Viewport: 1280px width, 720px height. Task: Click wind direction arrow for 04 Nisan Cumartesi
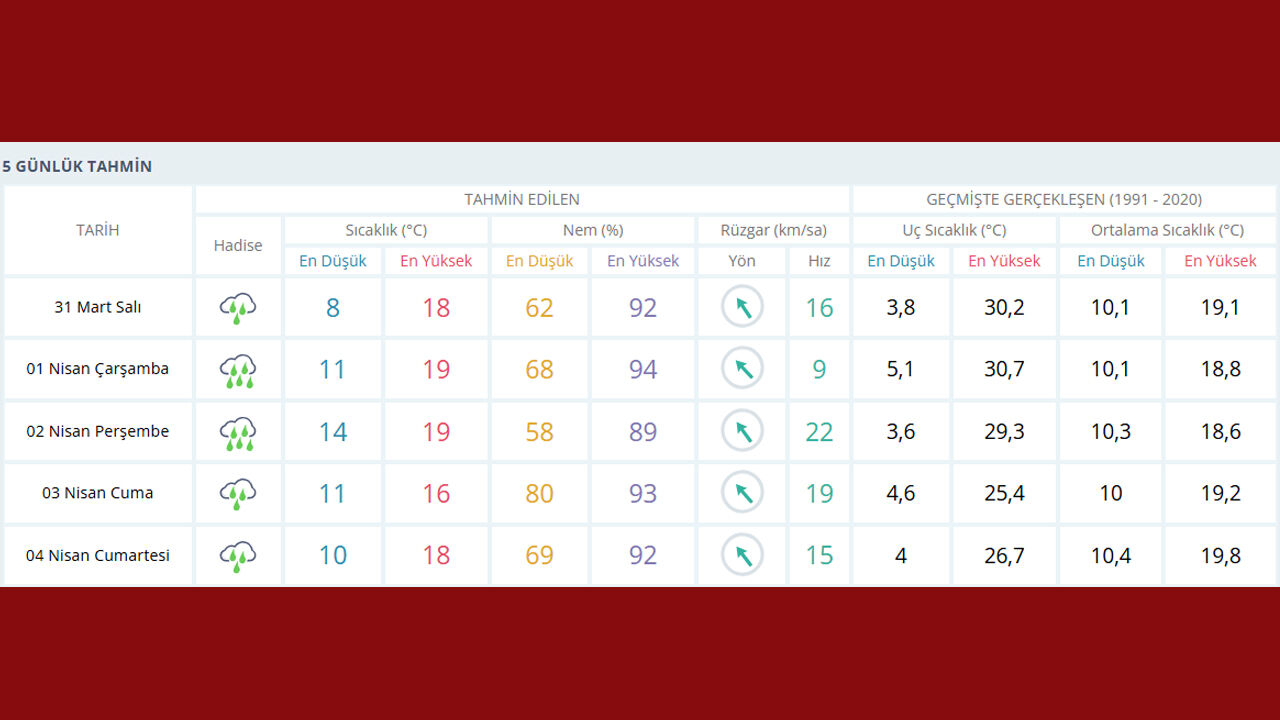pos(742,555)
